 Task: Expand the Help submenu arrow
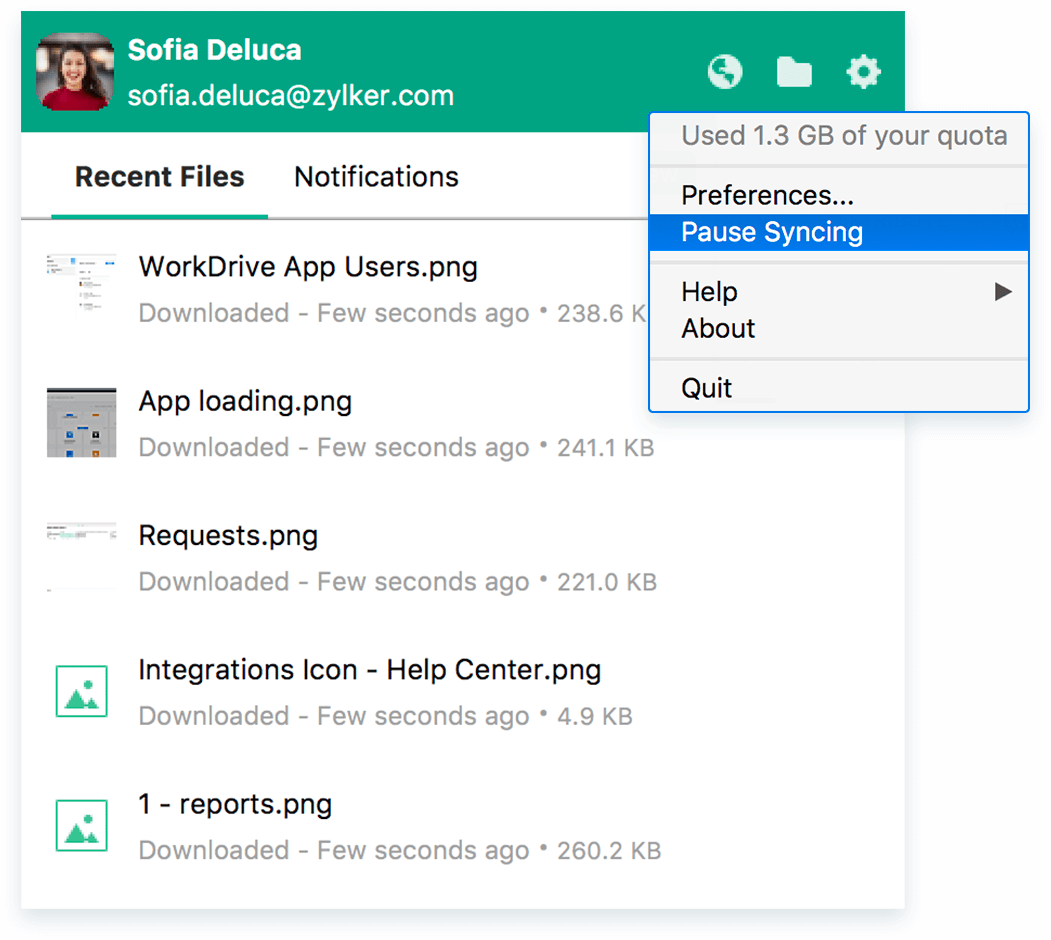click(1002, 292)
